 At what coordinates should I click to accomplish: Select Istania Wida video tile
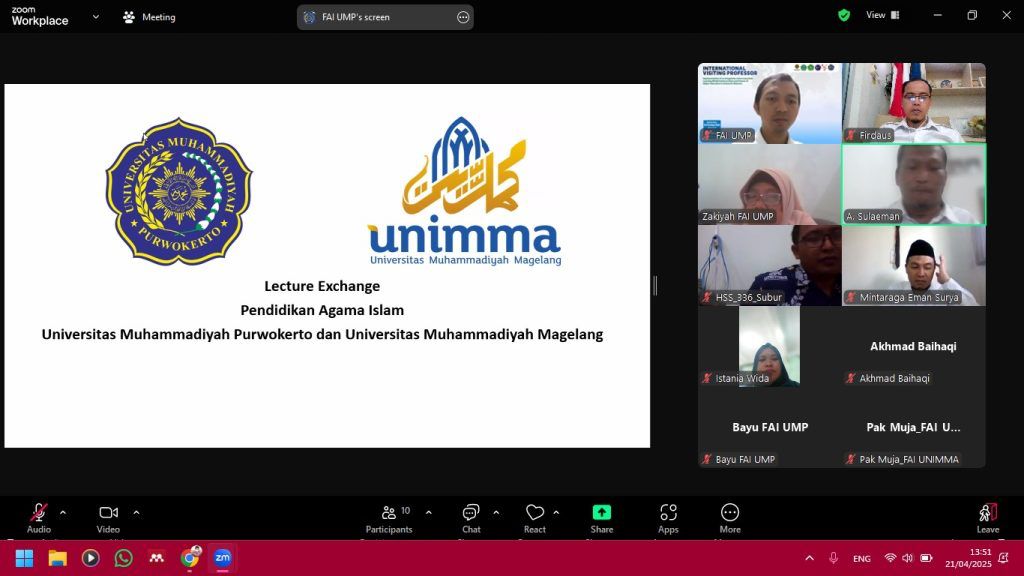[769, 346]
